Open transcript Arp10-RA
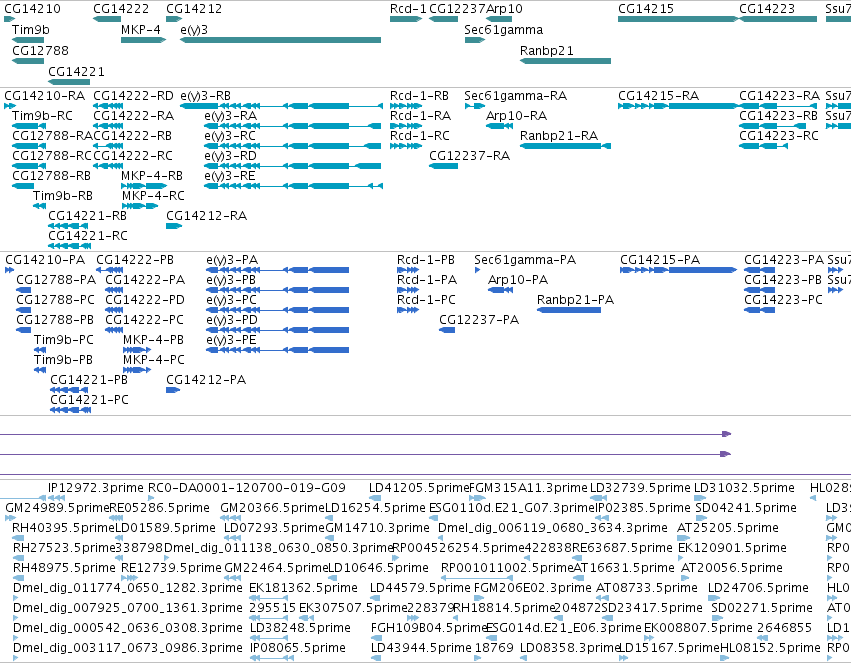Viewport: 851px width, 663px height. (x=499, y=126)
